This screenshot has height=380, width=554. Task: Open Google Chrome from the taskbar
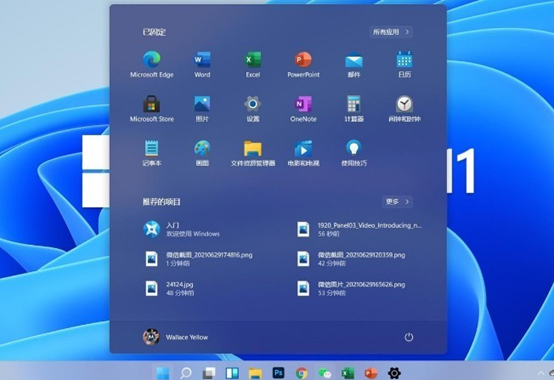301,373
